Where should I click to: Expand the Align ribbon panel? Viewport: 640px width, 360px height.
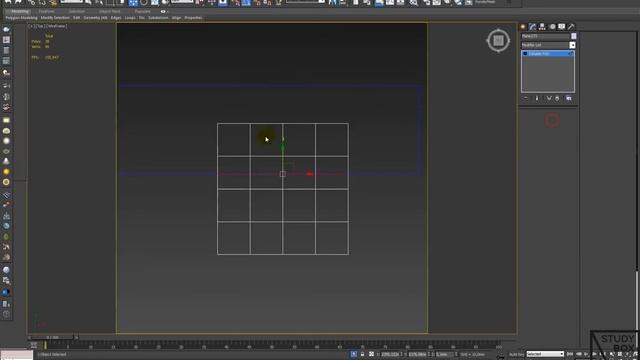click(x=176, y=18)
